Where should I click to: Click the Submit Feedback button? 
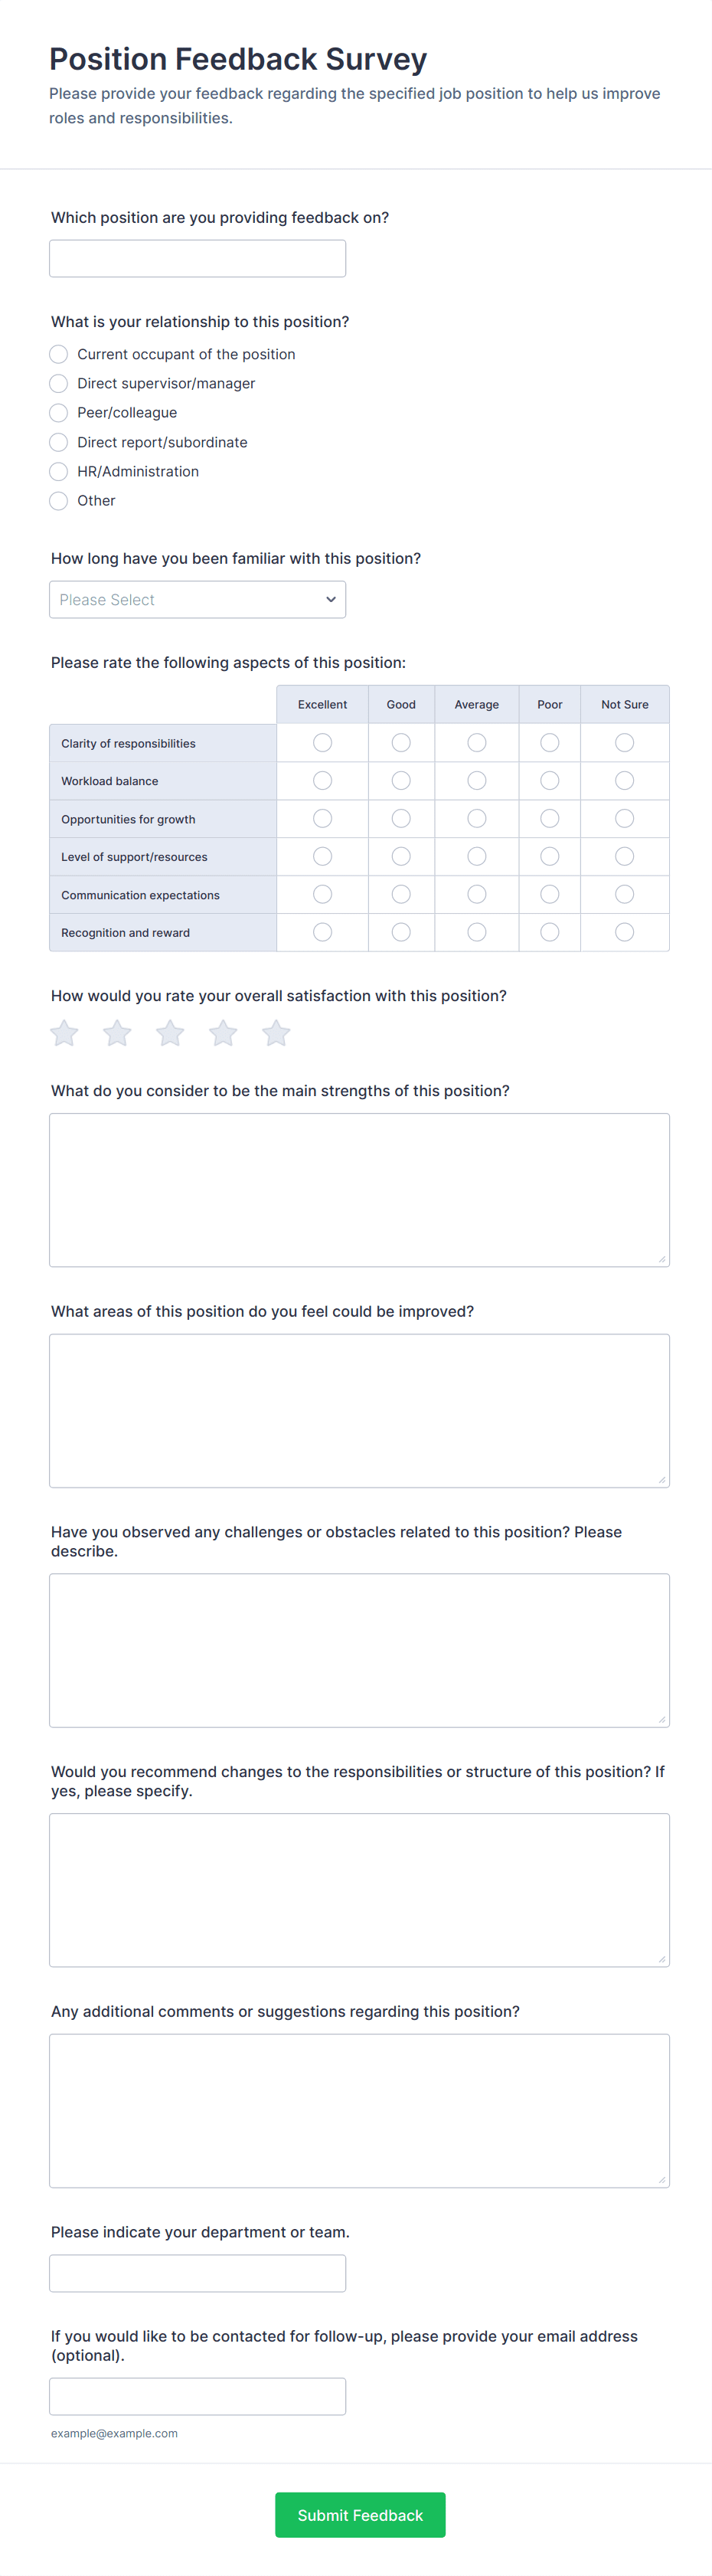tap(360, 2514)
